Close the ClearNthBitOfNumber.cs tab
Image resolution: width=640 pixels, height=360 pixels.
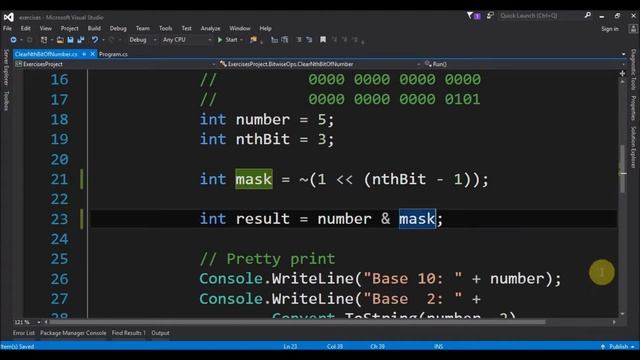click(93, 54)
